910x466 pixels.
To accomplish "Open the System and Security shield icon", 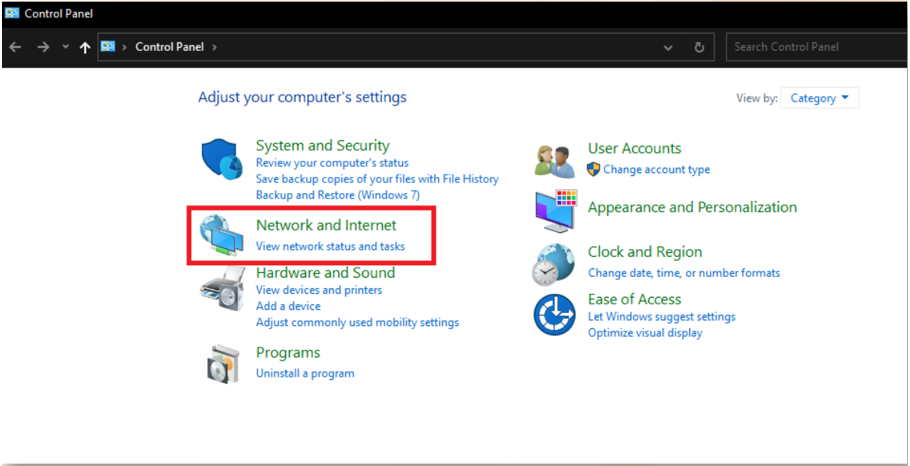I will pos(222,159).
